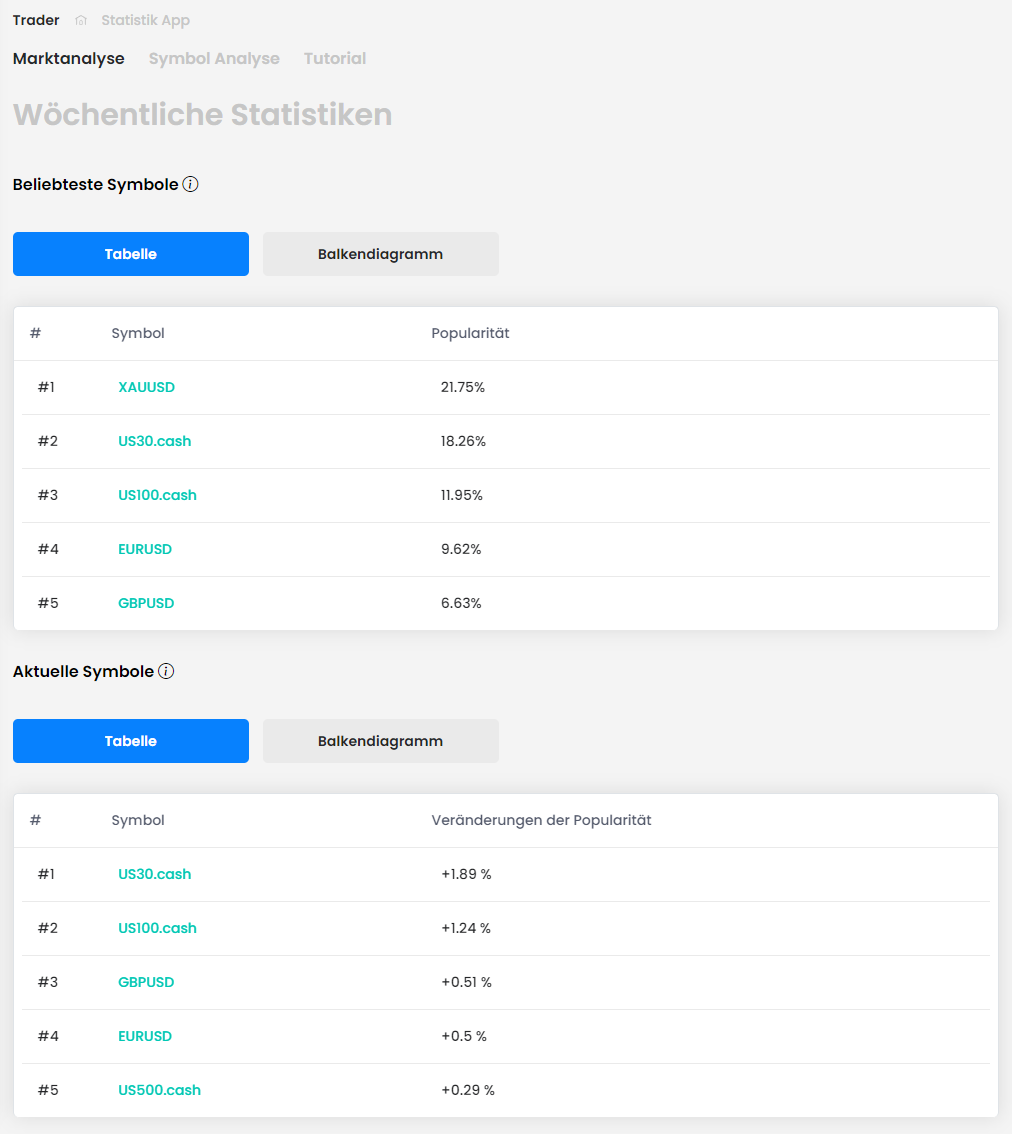Click the home icon in the breadcrumb
The image size is (1012, 1134).
[x=81, y=21]
